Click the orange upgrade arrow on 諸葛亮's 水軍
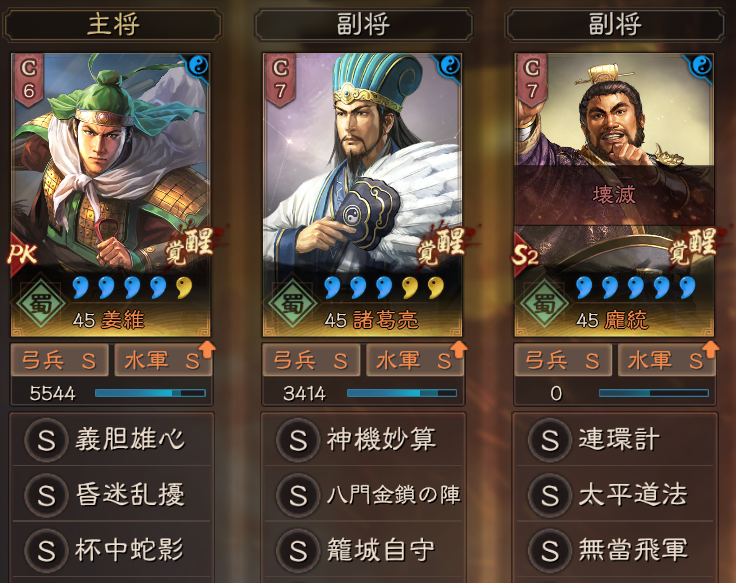Screen dimensions: 736x583 click(x=459, y=350)
